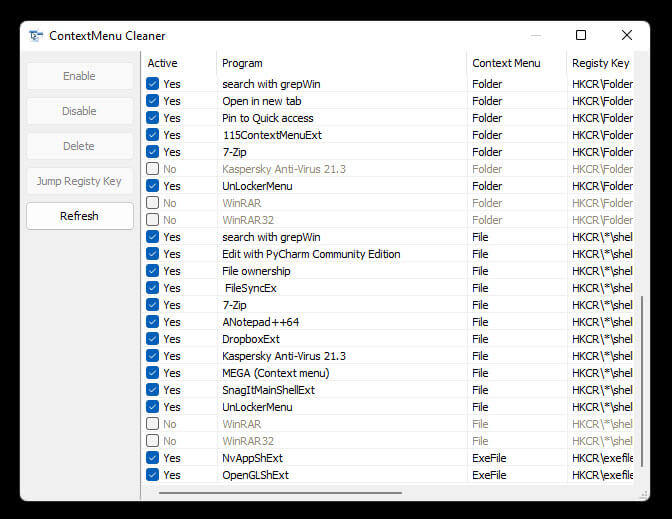Click Yes text in File ownership row

[172, 271]
